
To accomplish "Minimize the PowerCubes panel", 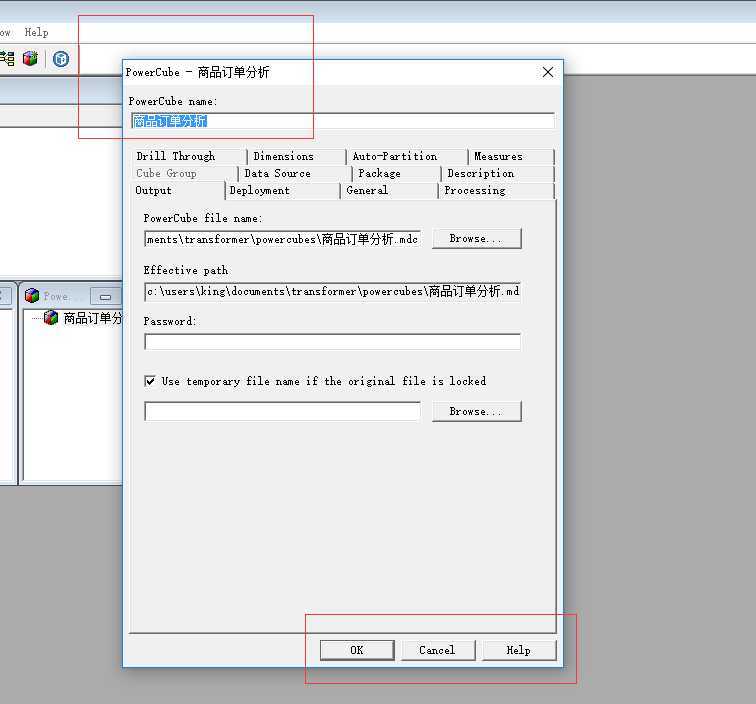I will click(x=105, y=297).
